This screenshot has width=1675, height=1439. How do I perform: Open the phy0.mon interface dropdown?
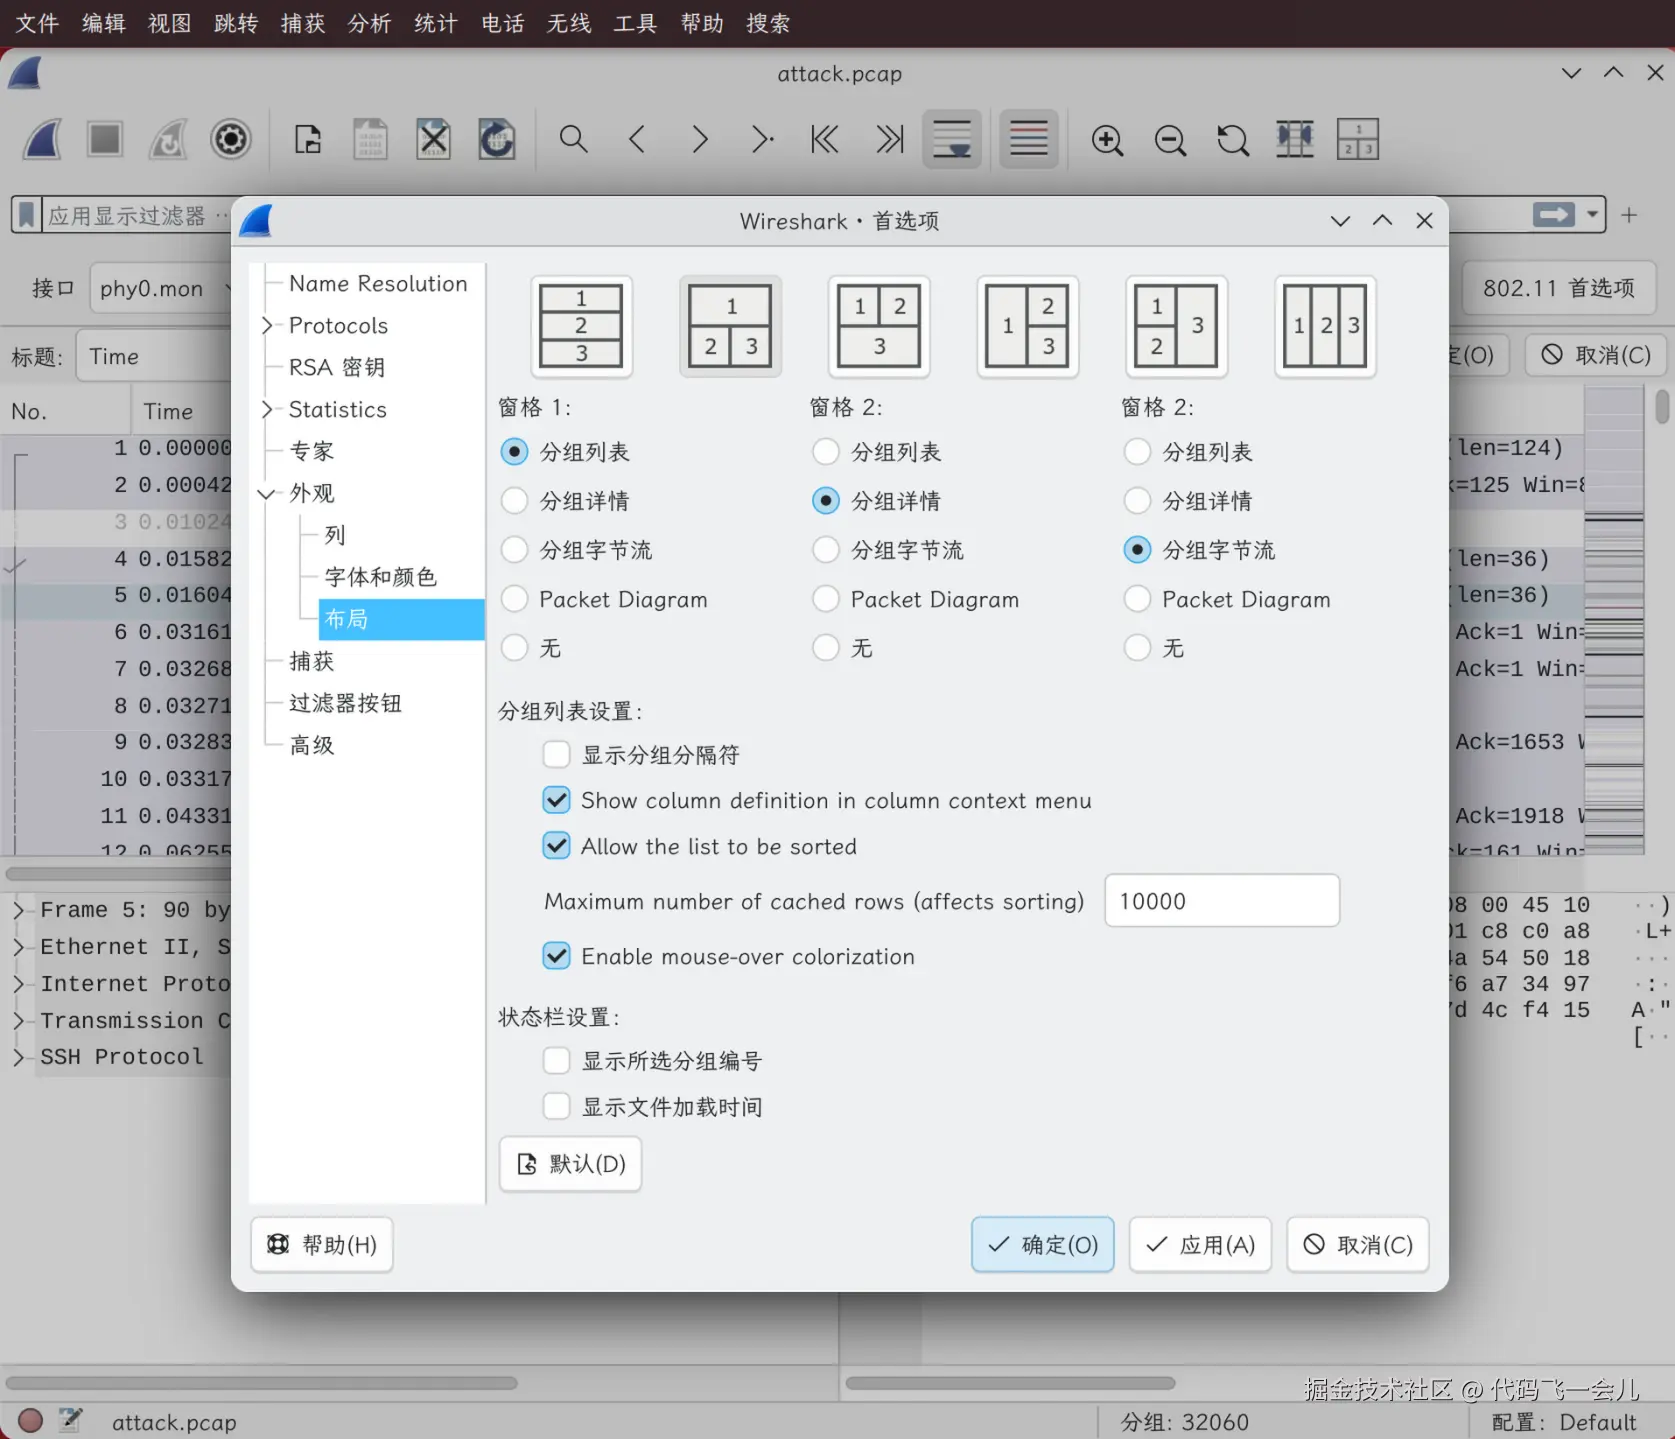(161, 289)
